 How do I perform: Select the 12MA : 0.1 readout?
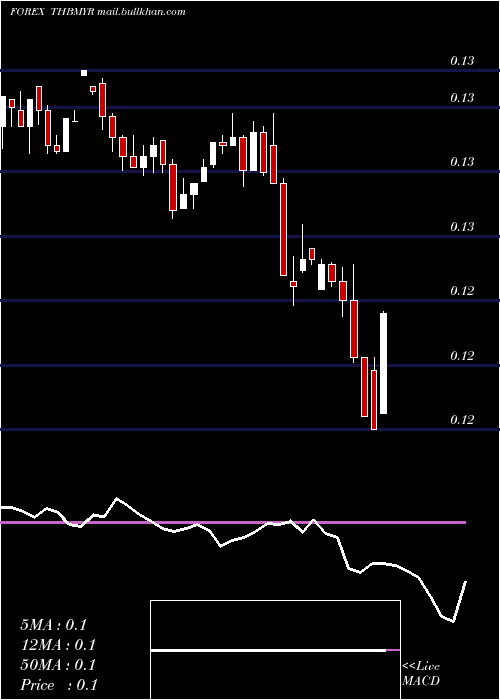58,645
